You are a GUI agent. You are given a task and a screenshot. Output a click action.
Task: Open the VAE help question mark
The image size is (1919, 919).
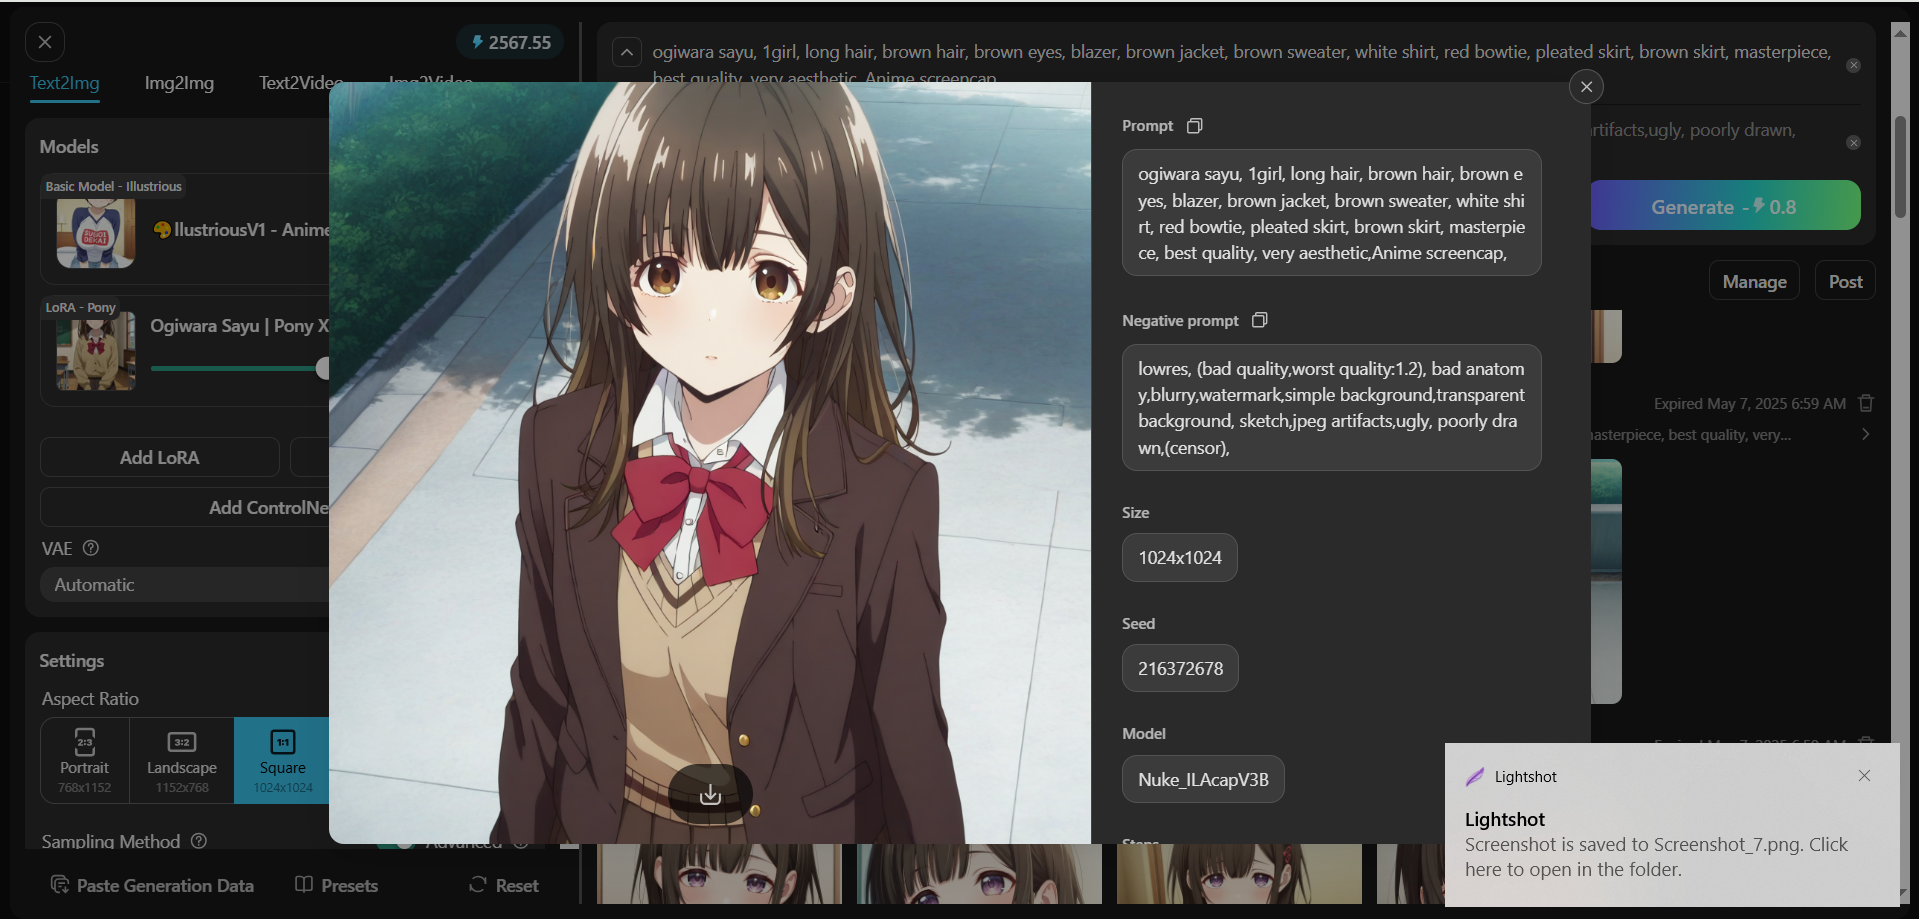pos(91,548)
